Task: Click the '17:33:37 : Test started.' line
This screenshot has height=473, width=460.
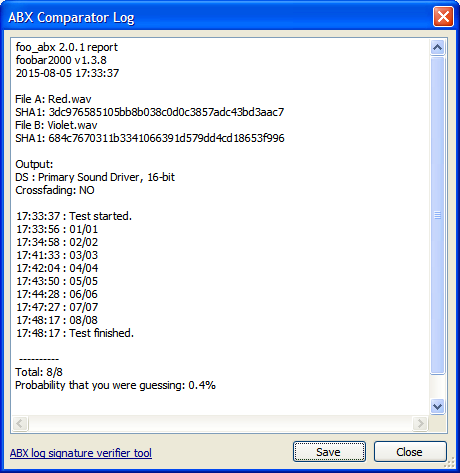Action: pos(74,216)
